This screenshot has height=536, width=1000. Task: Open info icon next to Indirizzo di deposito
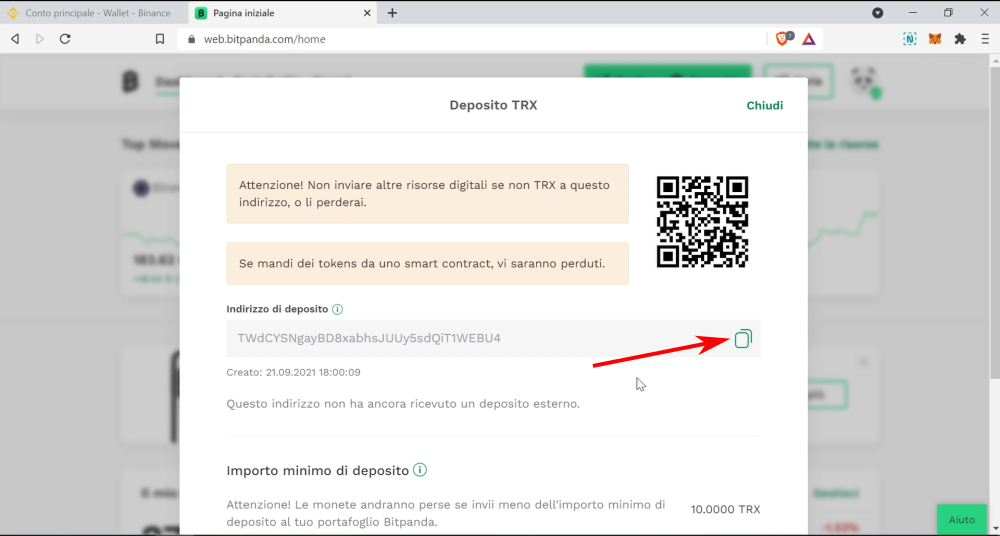337,309
